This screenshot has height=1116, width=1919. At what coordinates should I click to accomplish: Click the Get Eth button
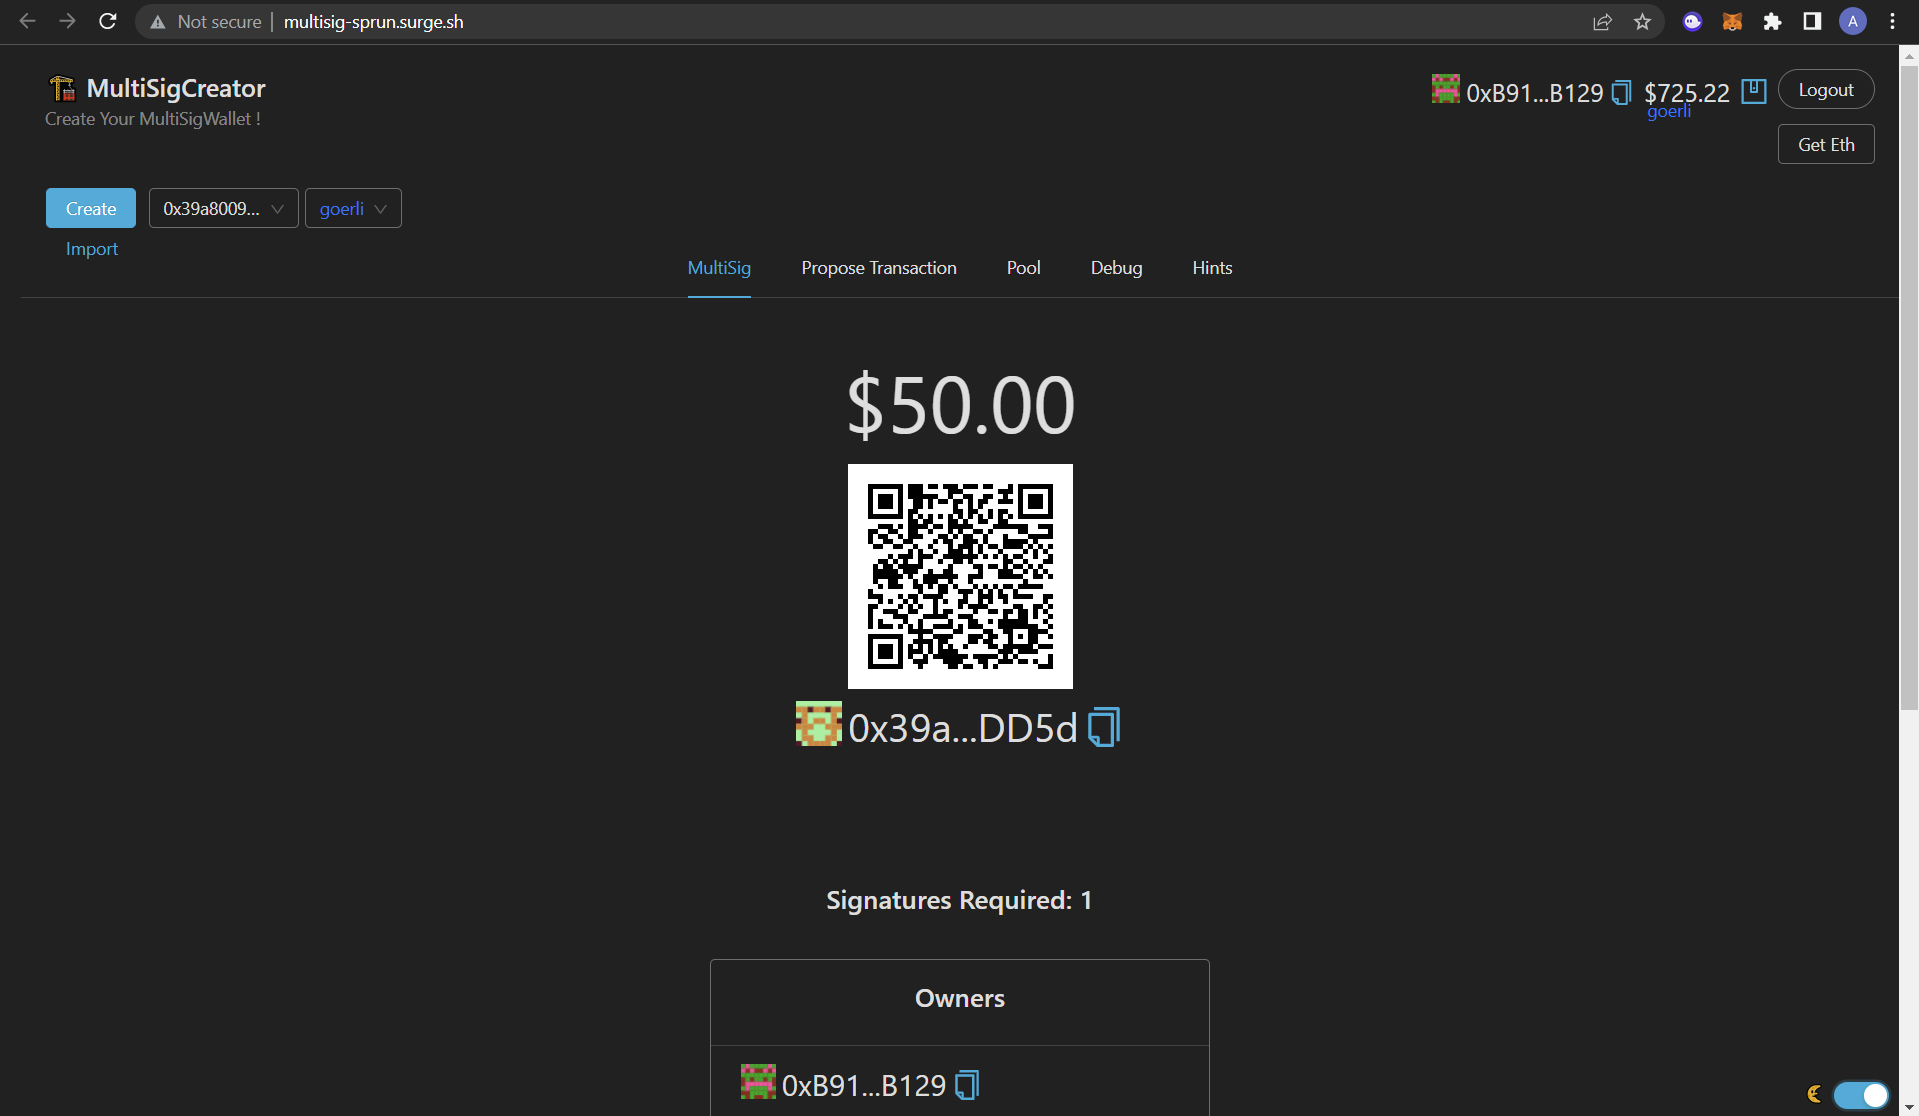click(1826, 144)
